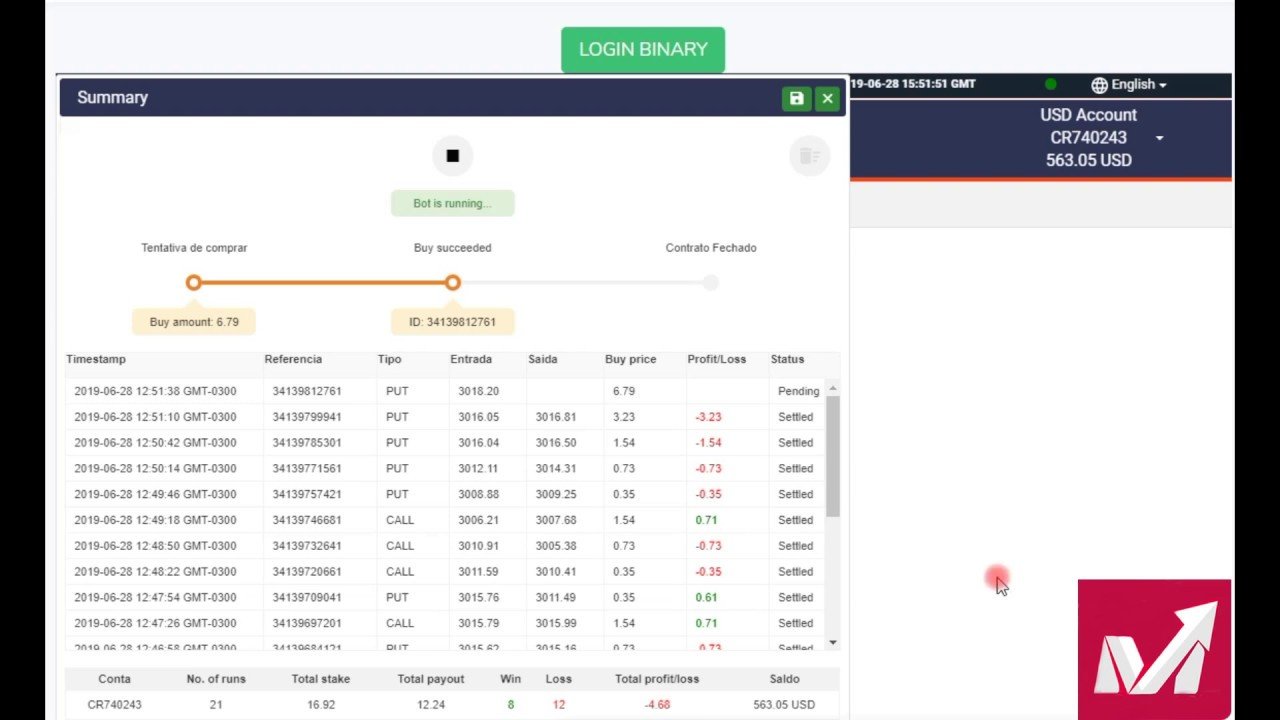Click the entry value 3018.20
This screenshot has height=720, width=1280.
(478, 391)
